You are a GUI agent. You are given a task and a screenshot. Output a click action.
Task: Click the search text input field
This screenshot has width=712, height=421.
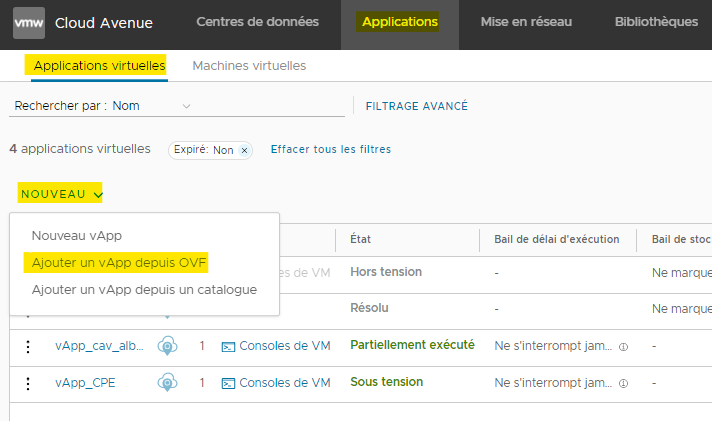tap(270, 106)
